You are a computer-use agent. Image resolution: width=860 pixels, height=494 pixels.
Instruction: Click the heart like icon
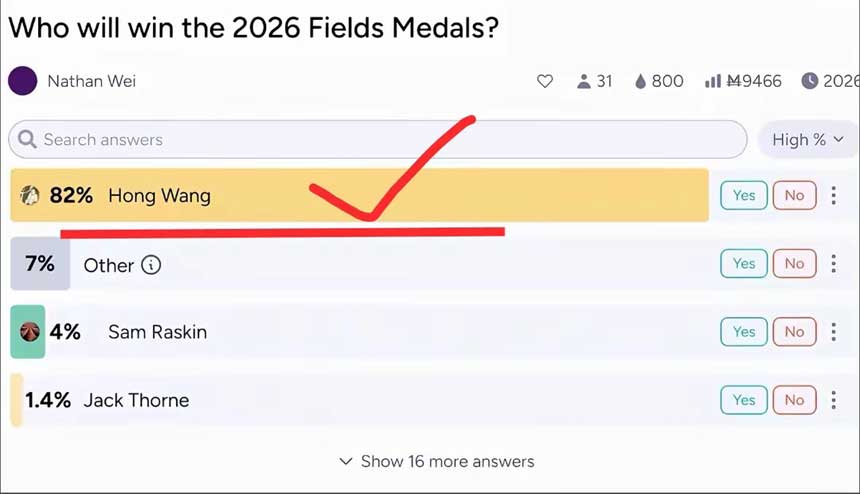[545, 81]
